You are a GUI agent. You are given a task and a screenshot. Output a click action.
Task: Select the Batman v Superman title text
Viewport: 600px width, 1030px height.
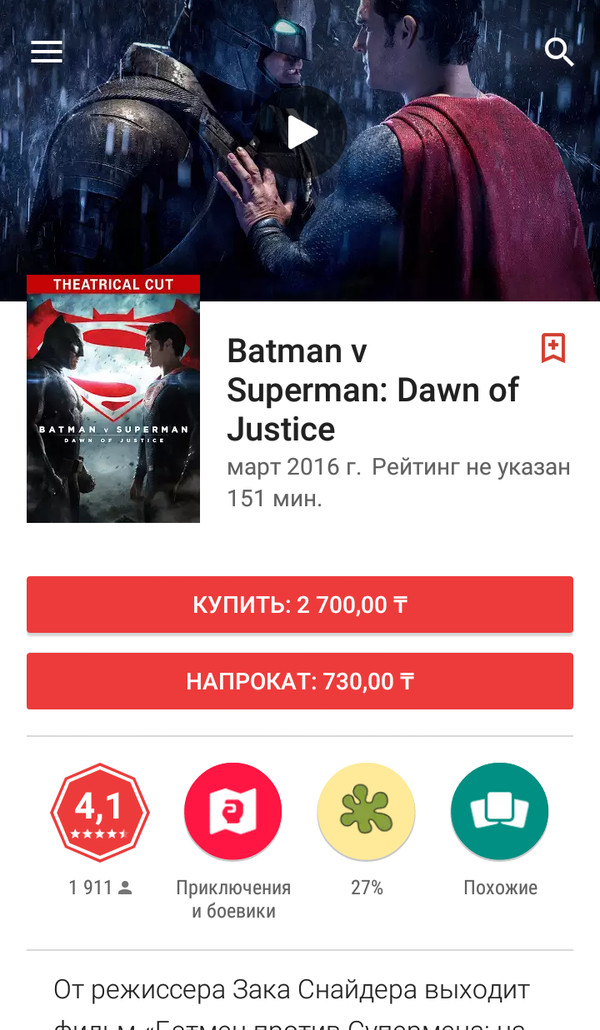tap(373, 390)
